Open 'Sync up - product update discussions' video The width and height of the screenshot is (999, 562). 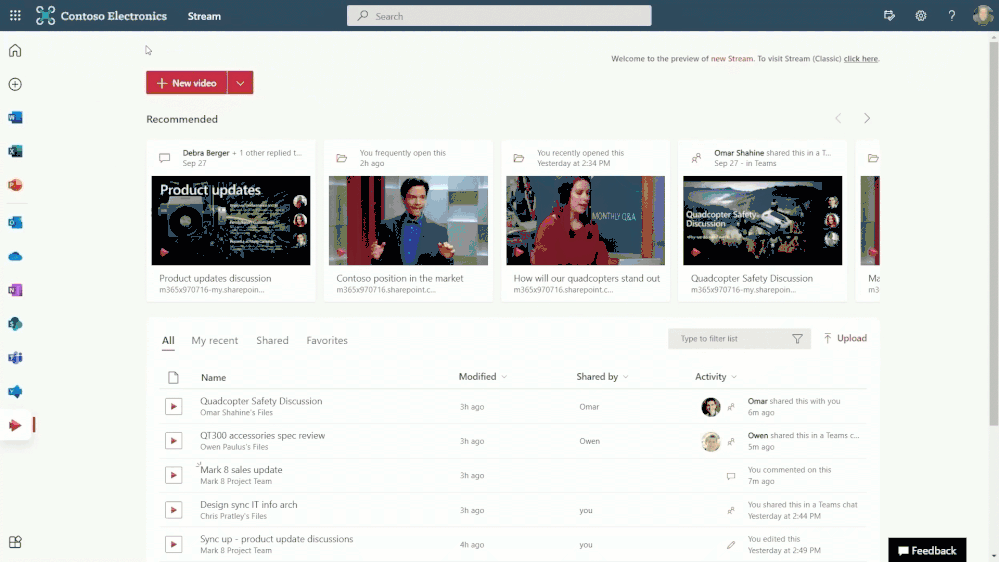(x=277, y=539)
